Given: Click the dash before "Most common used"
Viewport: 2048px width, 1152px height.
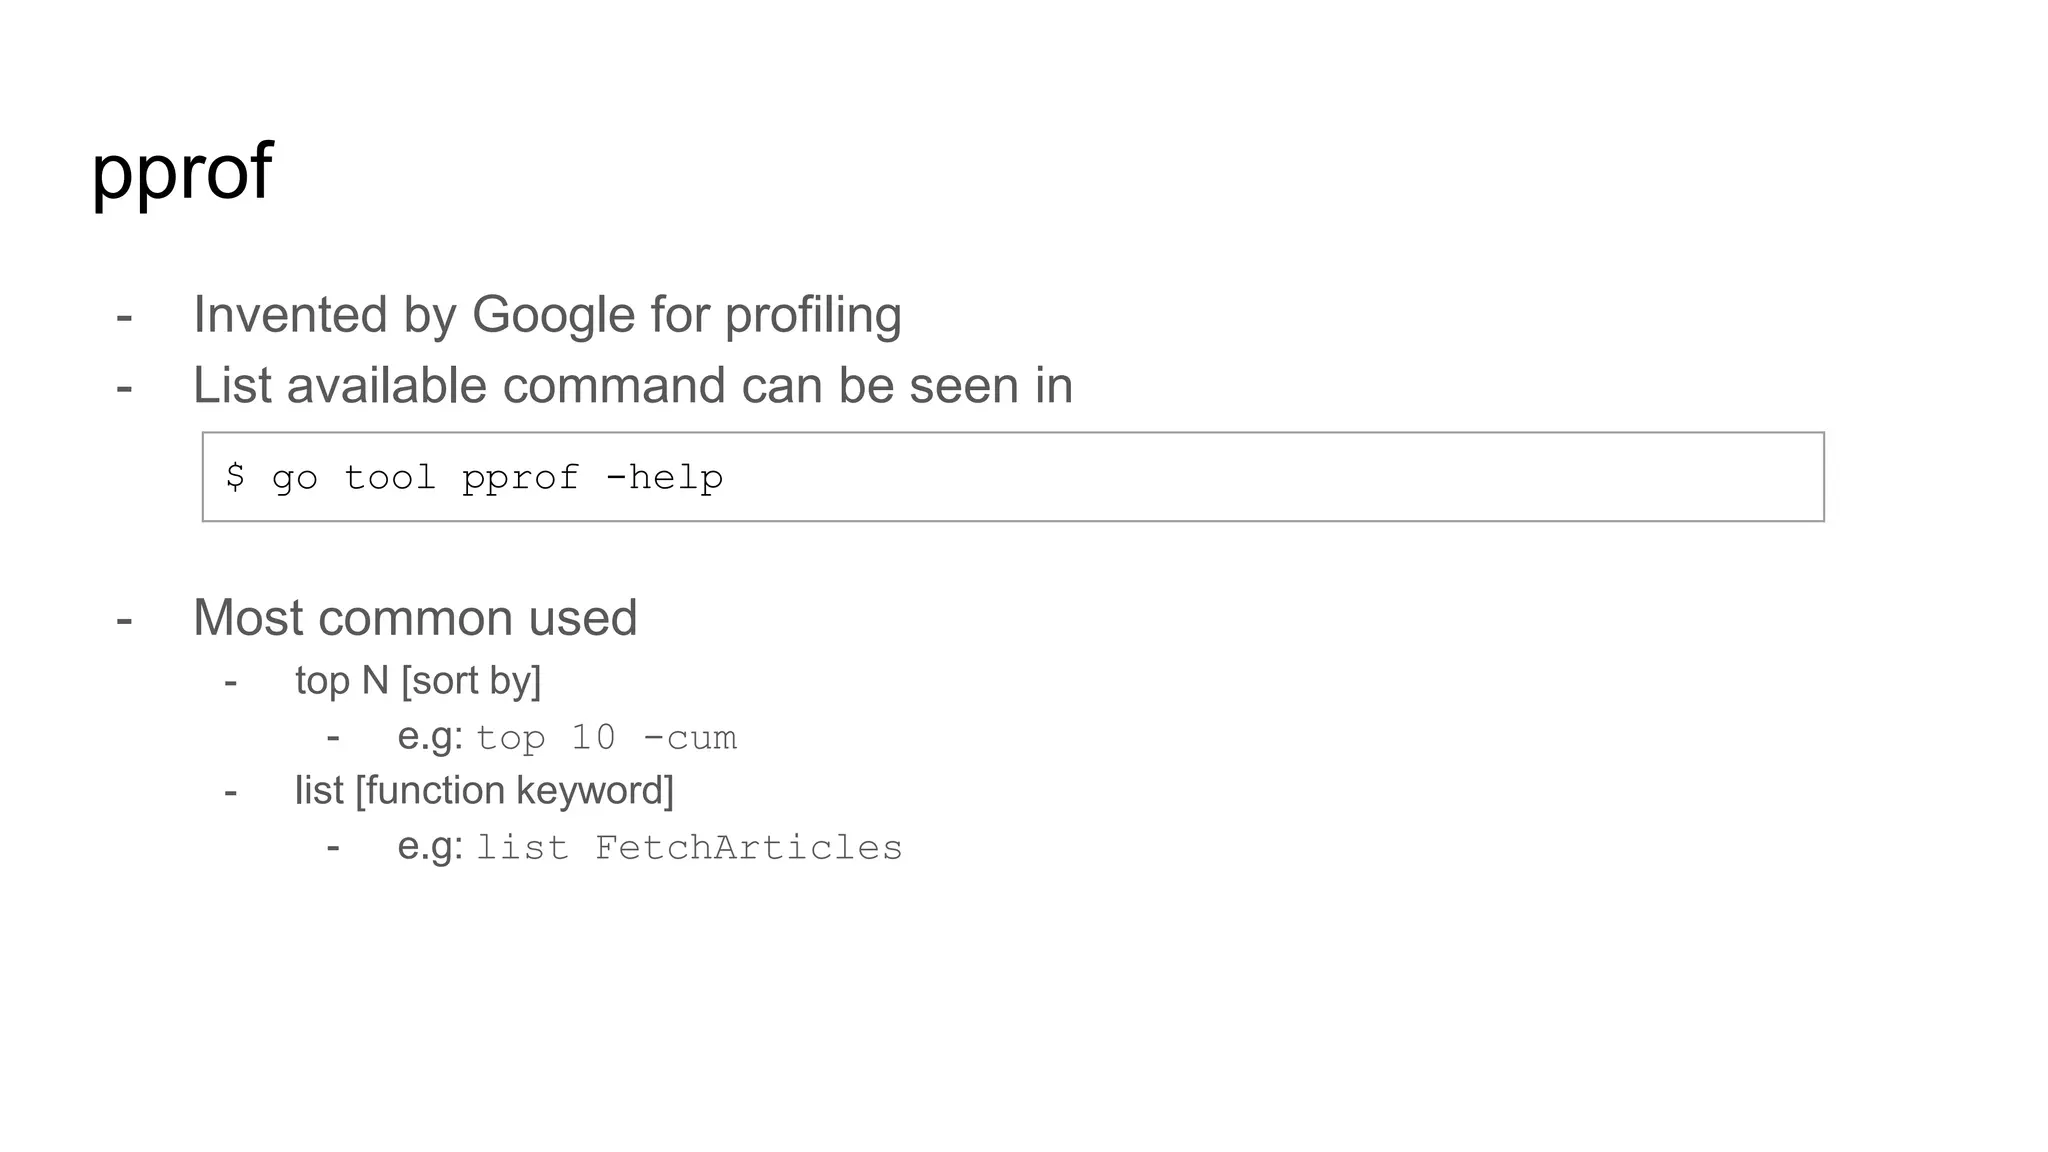Looking at the screenshot, I should pyautogui.click(x=124, y=619).
